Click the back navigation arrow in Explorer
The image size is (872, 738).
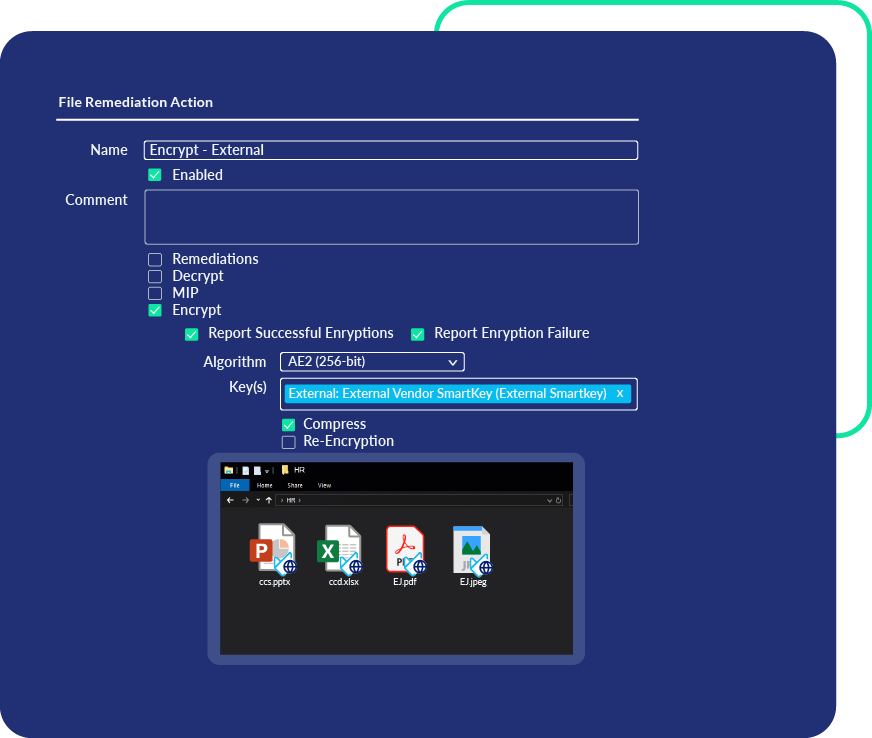pos(231,500)
